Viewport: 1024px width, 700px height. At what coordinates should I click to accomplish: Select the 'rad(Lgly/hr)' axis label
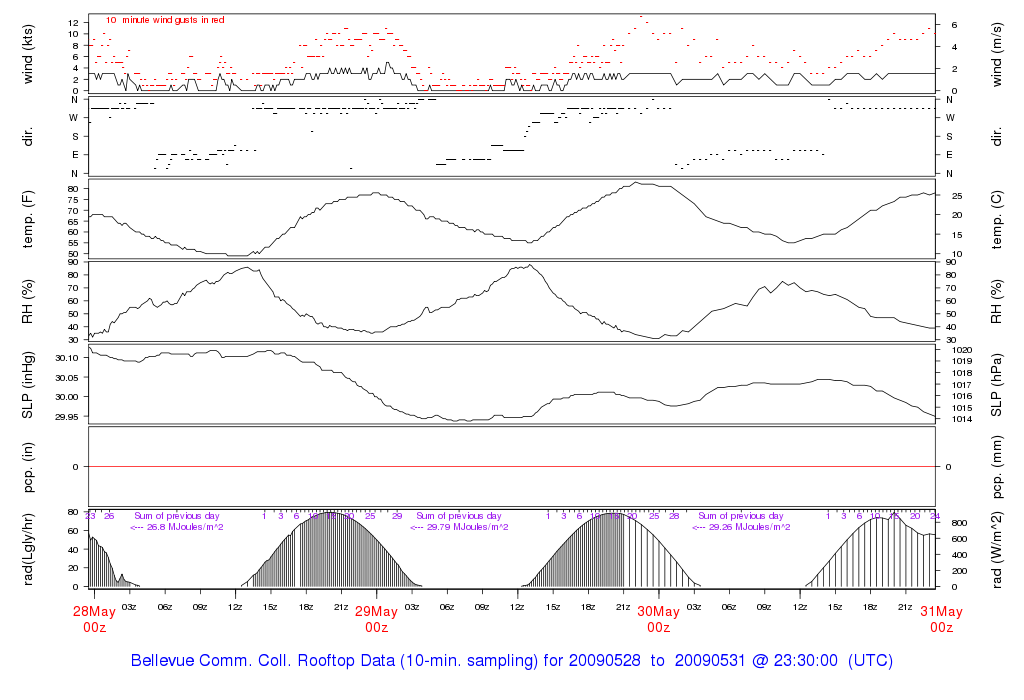[27, 550]
